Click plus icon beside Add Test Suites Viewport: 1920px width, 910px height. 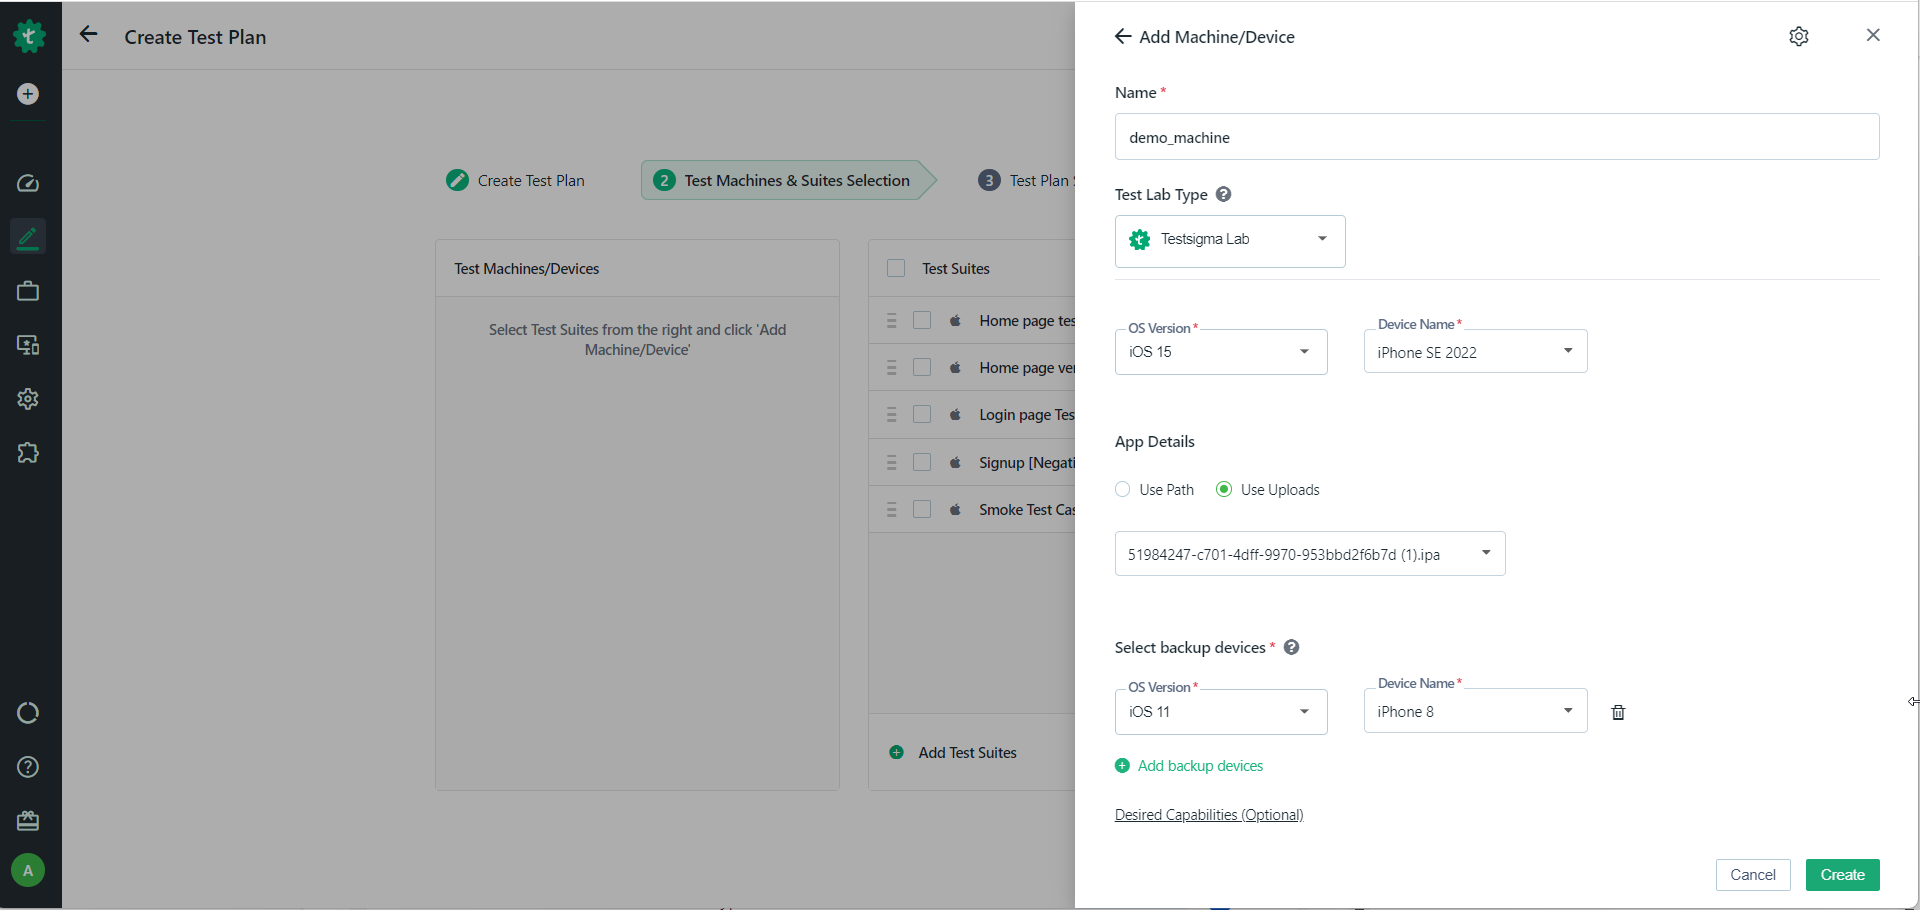tap(896, 752)
